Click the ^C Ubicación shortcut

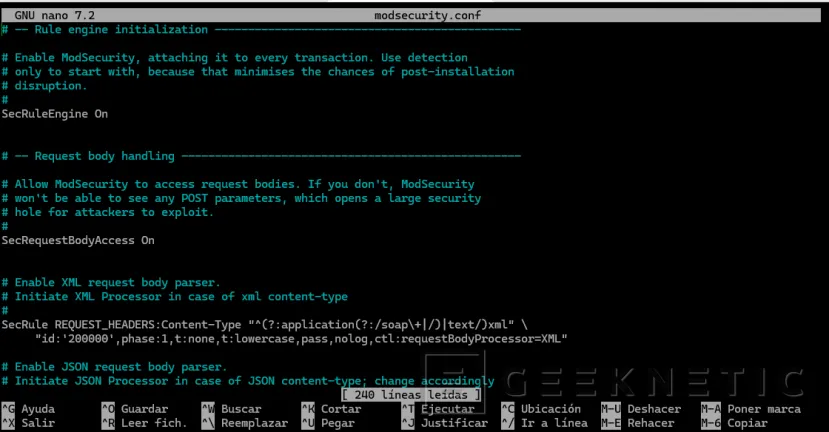541,409
